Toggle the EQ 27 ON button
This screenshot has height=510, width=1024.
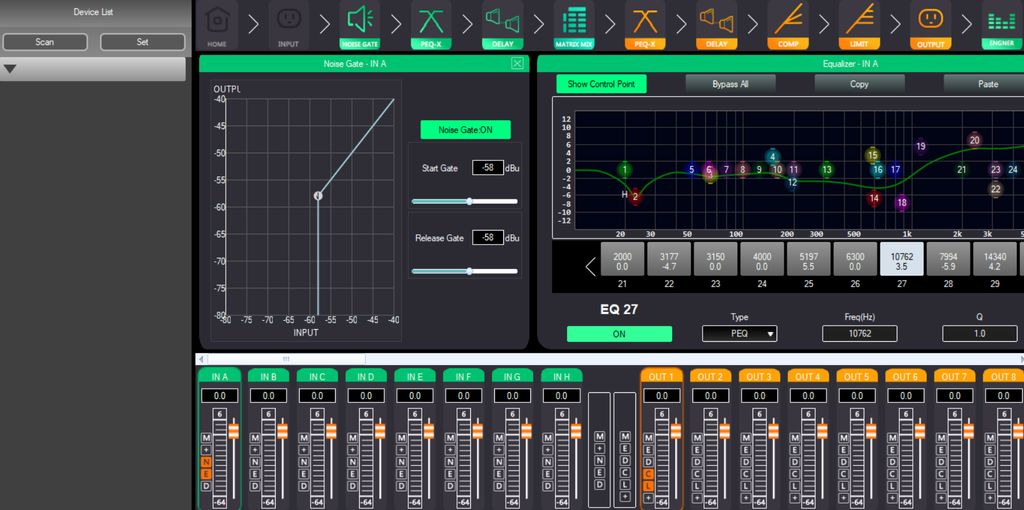pyautogui.click(x=619, y=334)
